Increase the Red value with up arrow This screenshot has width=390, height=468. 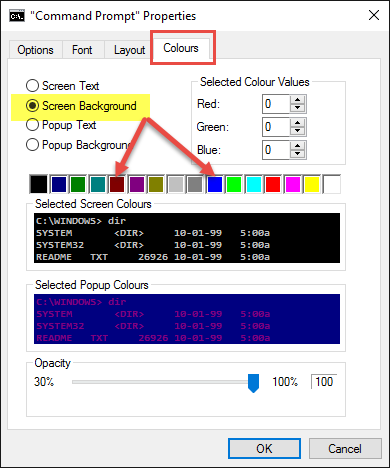pyautogui.click(x=297, y=100)
